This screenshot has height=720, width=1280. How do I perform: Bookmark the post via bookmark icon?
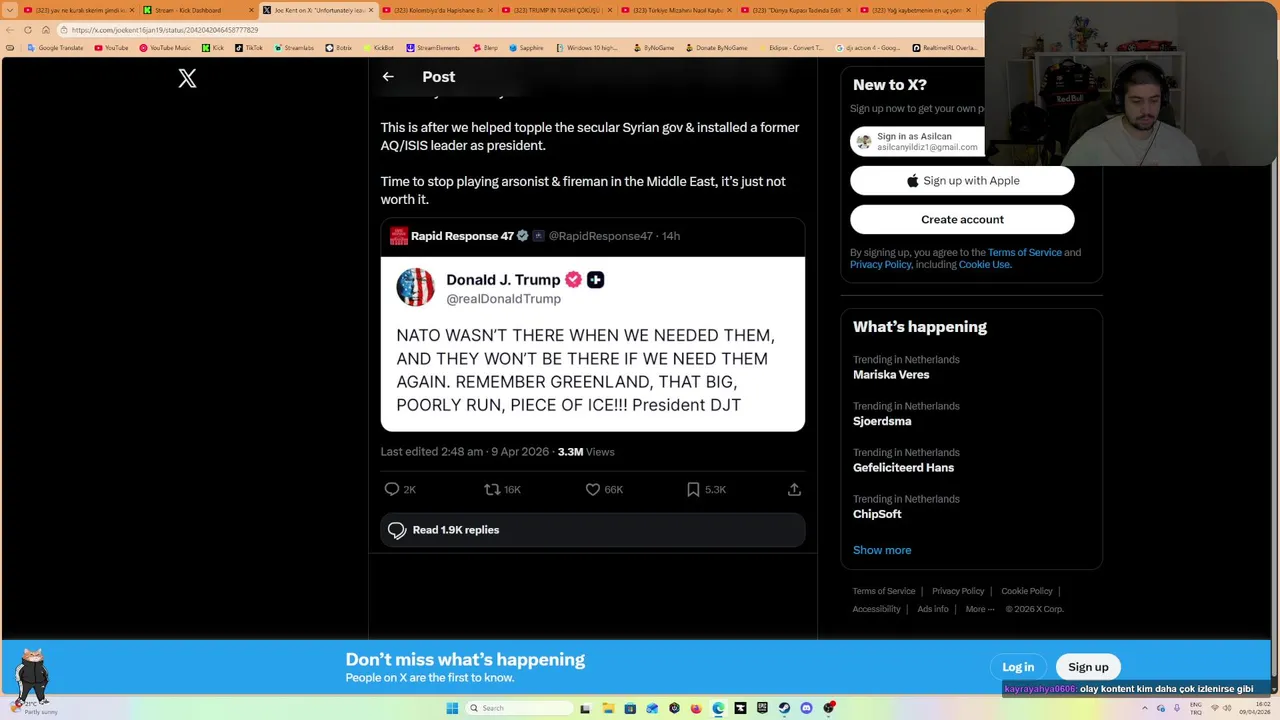click(693, 489)
